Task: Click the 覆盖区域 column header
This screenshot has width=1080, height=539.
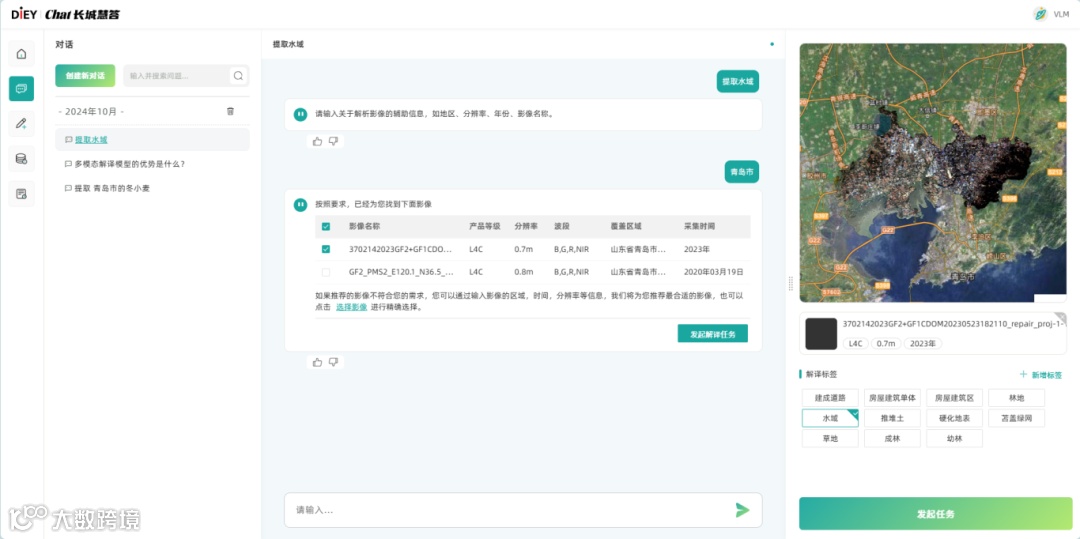Action: [x=626, y=226]
